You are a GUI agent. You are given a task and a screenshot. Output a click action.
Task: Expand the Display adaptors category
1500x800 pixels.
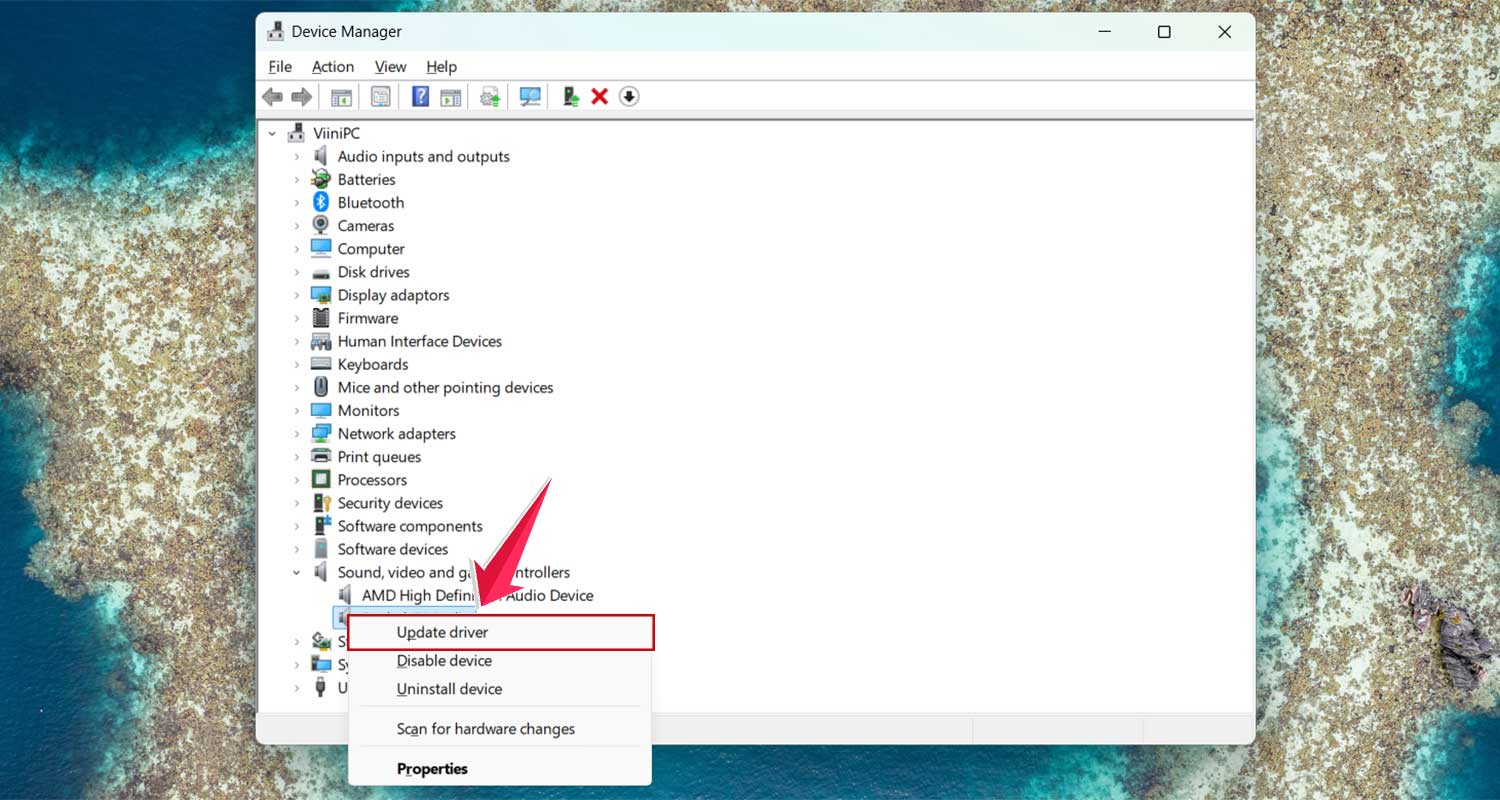click(296, 295)
